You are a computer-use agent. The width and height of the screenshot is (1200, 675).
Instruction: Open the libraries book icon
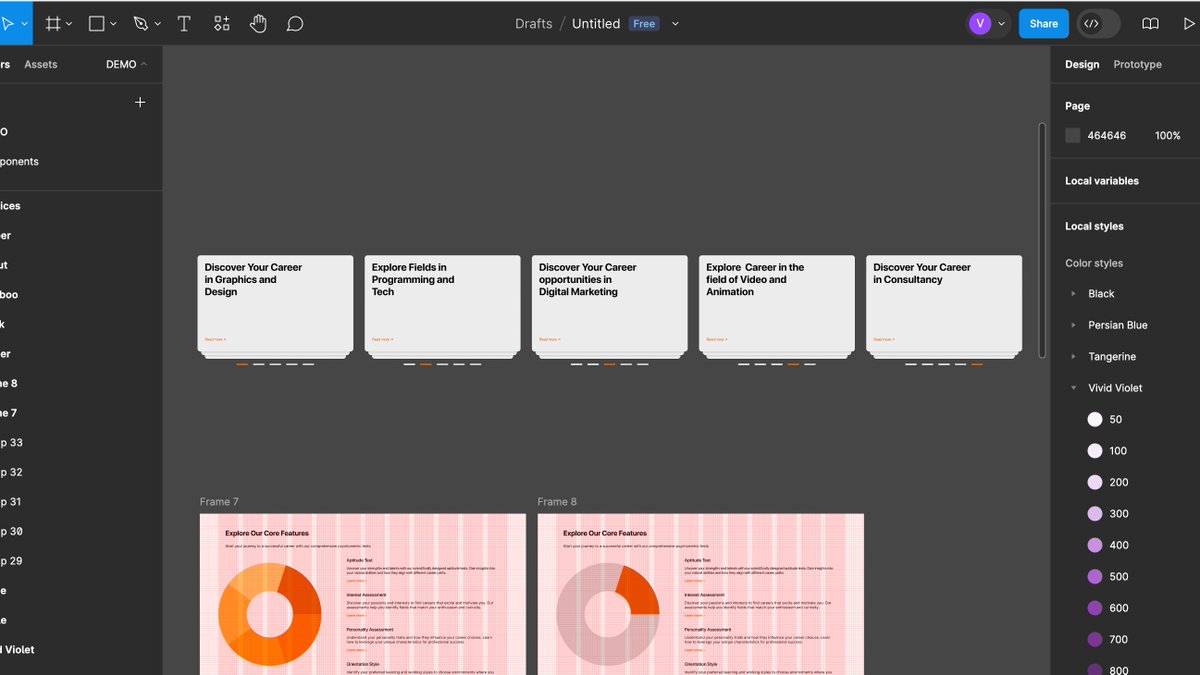point(1151,23)
